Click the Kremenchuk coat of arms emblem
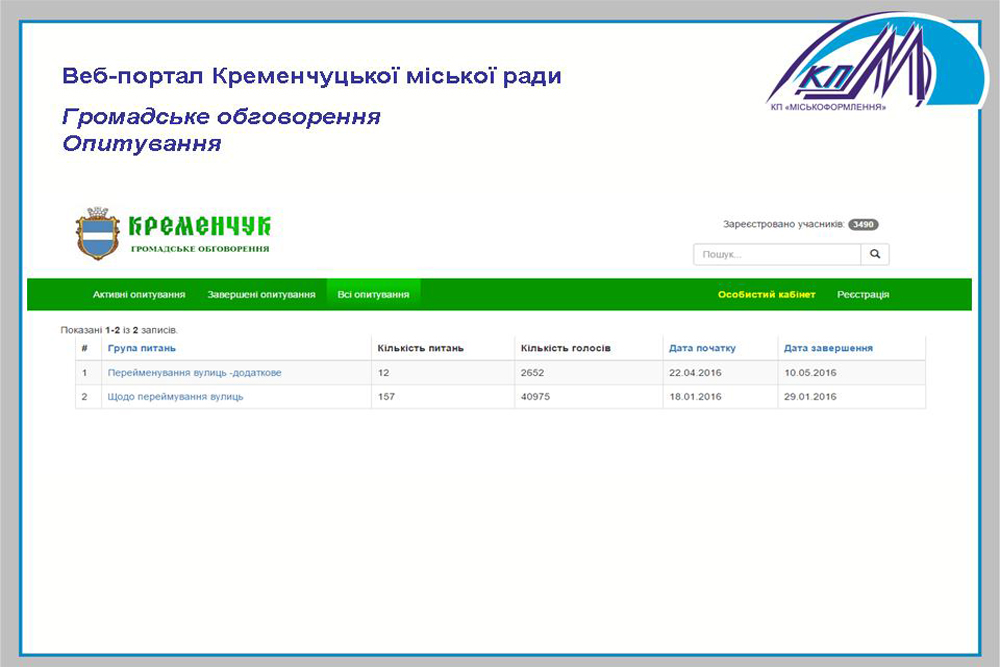The width and height of the screenshot is (1000, 667). (97, 234)
